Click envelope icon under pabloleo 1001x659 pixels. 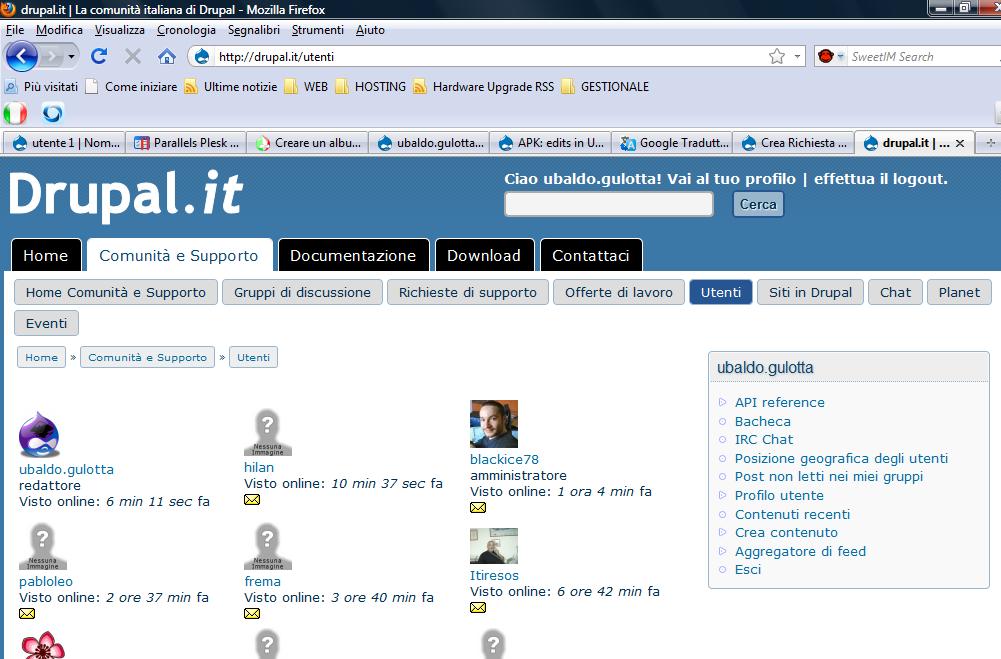tap(27, 613)
